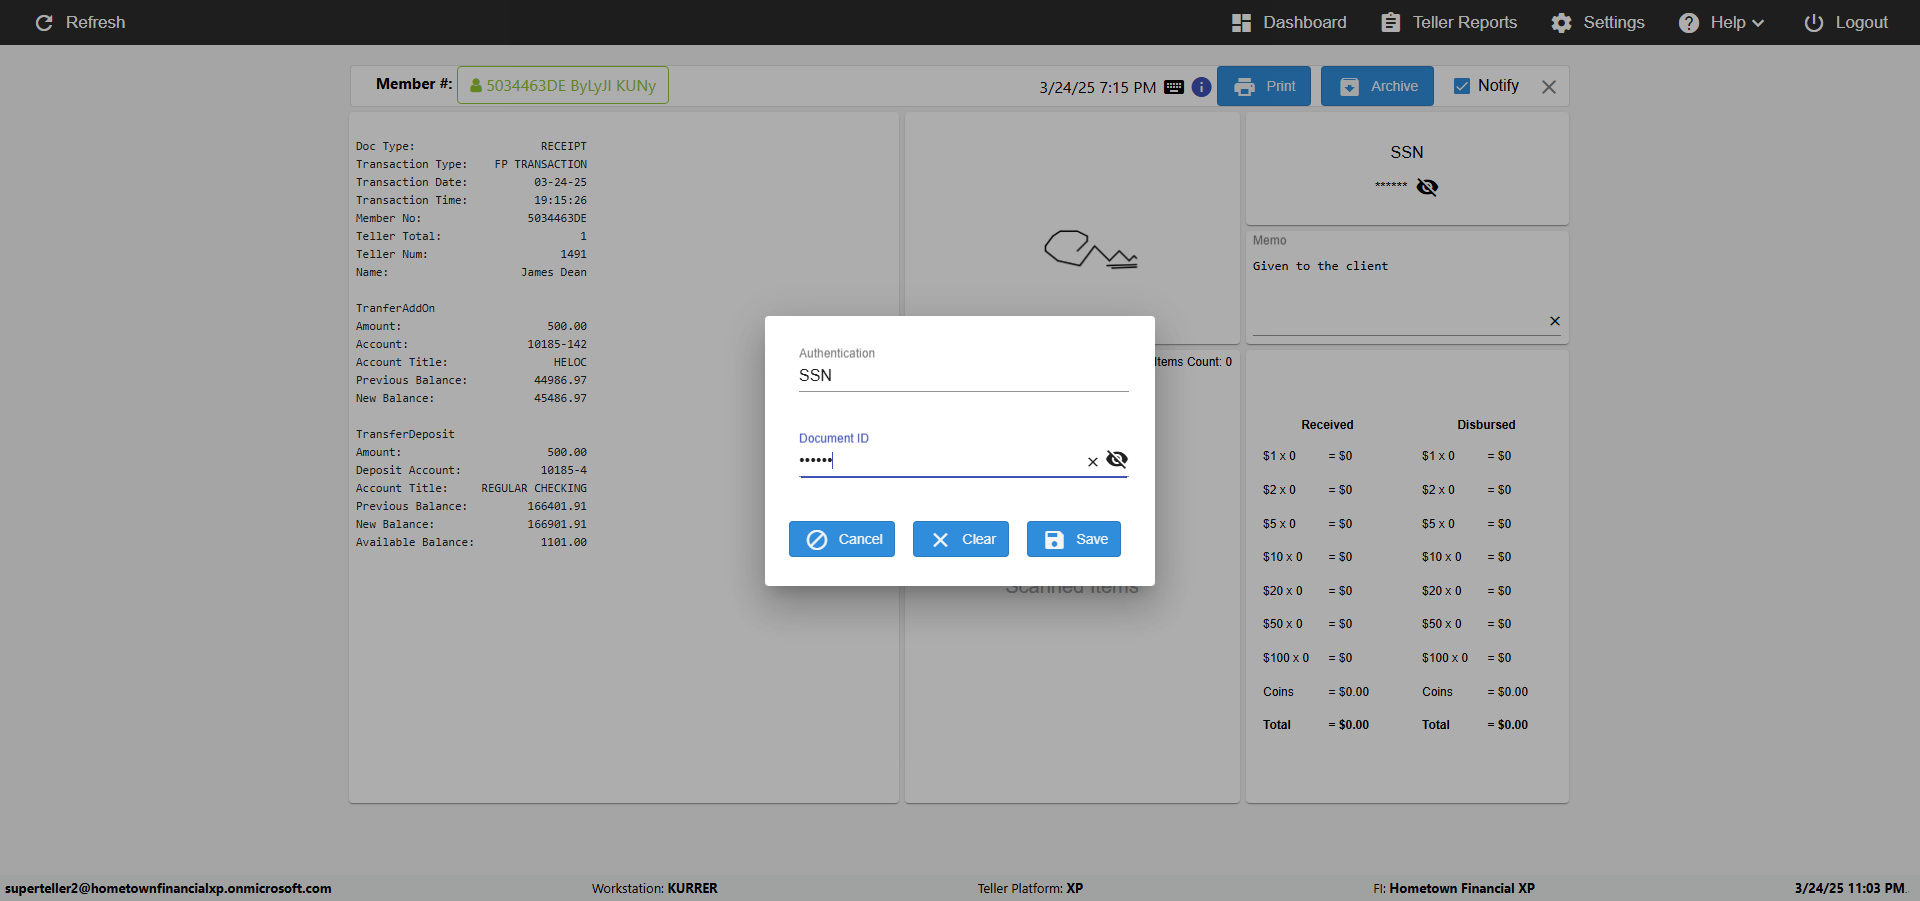This screenshot has width=1920, height=901.
Task: Click the Help question mark icon
Action: (x=1689, y=22)
